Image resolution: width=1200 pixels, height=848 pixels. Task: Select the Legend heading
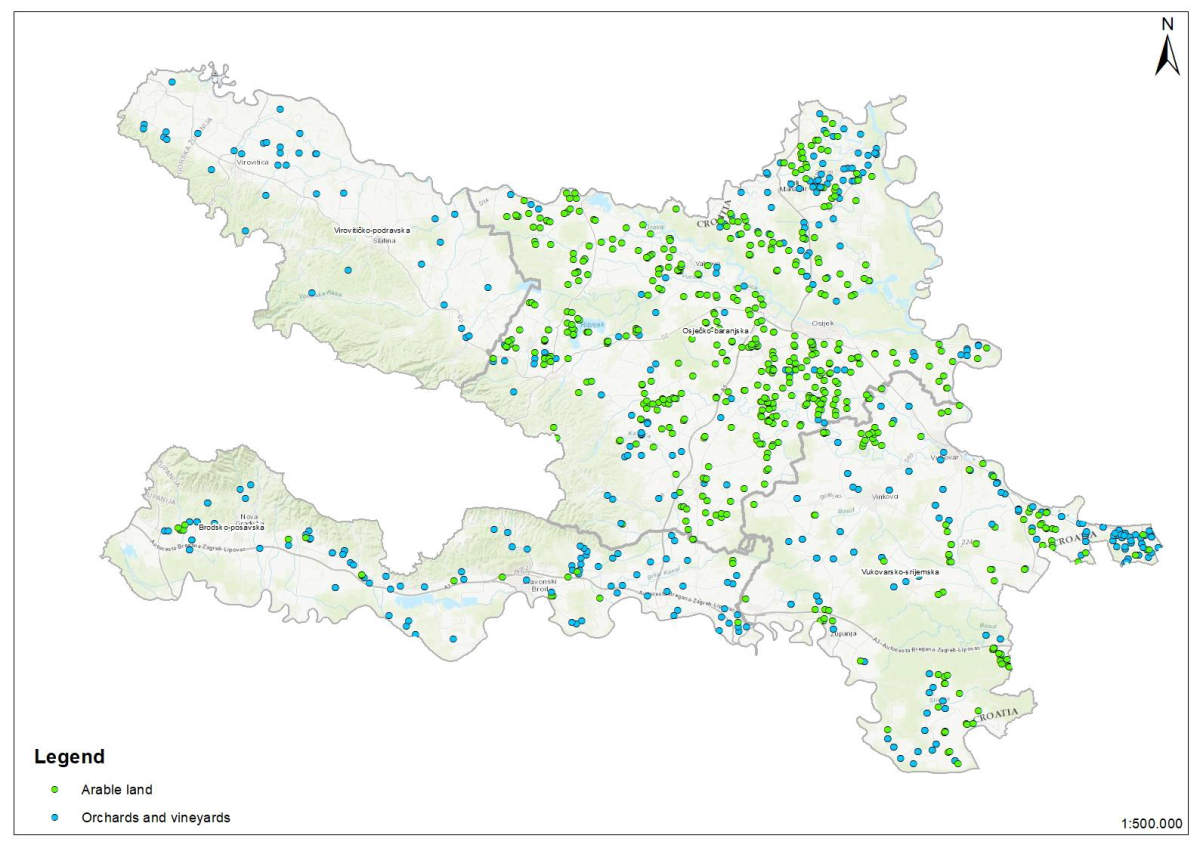click(69, 757)
